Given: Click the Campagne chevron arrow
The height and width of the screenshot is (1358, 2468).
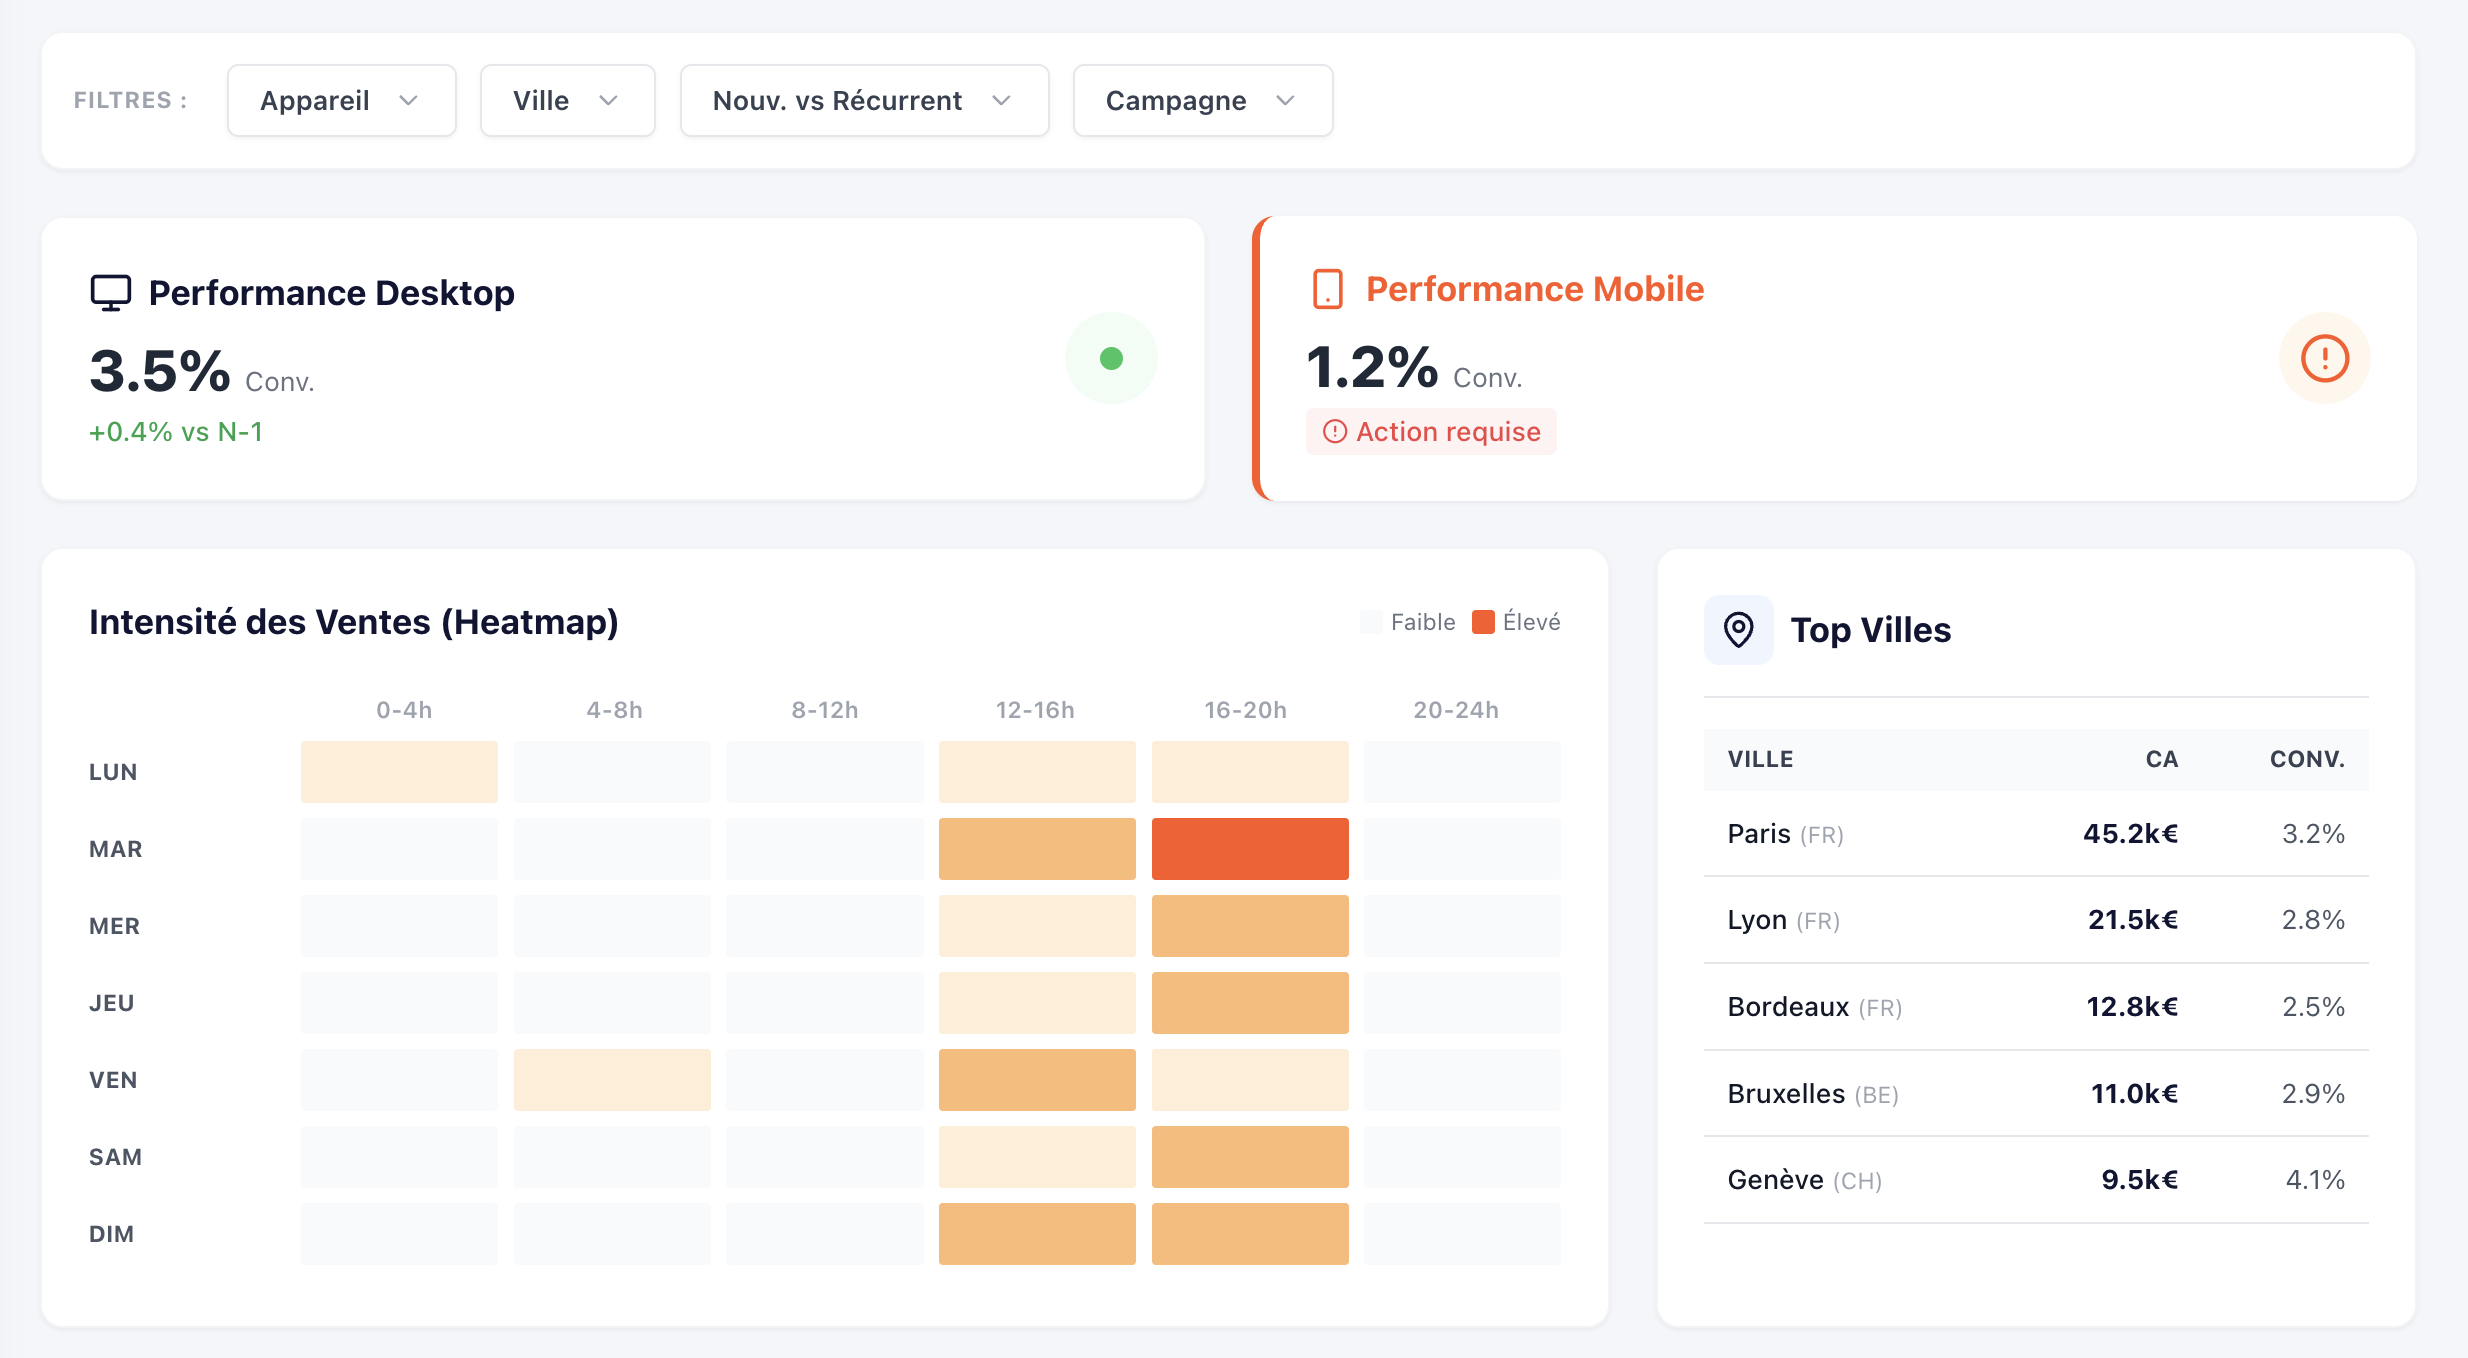Looking at the screenshot, I should click(1286, 101).
